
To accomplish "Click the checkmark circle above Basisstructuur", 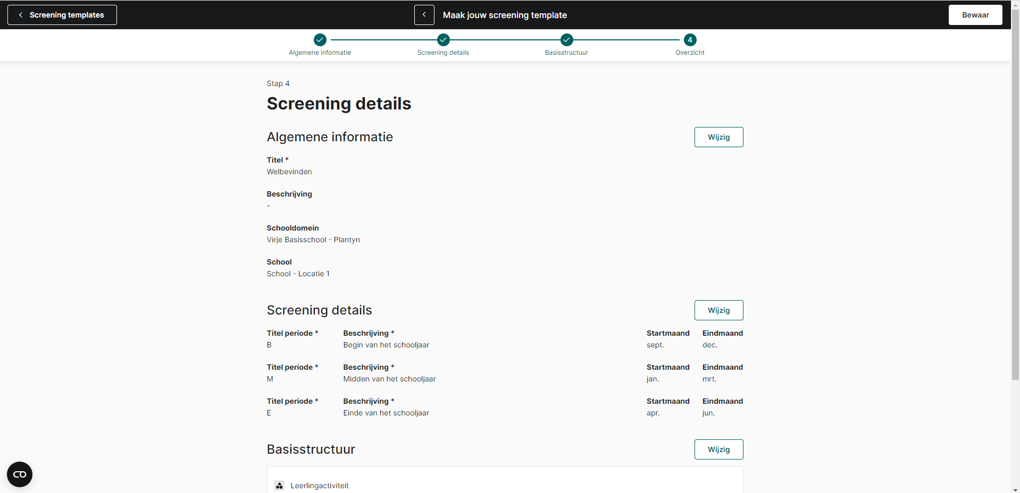I will 567,40.
